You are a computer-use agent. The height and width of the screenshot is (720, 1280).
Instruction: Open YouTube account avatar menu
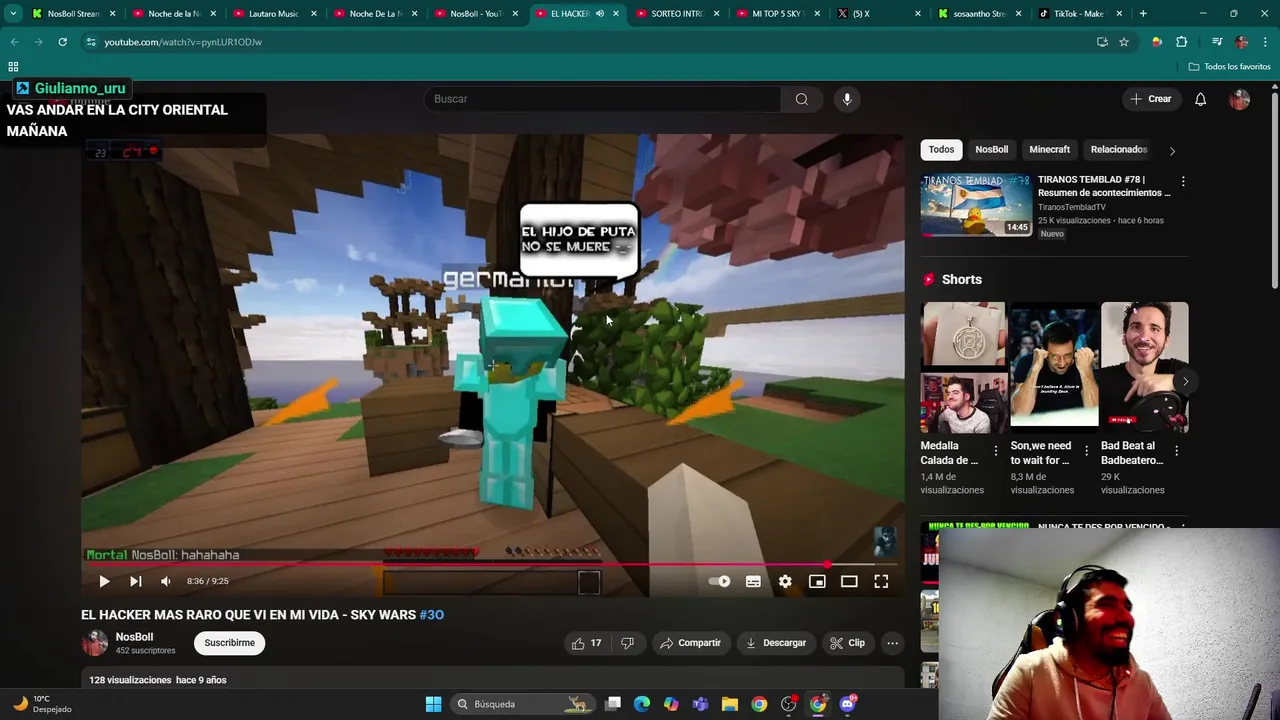click(1240, 99)
